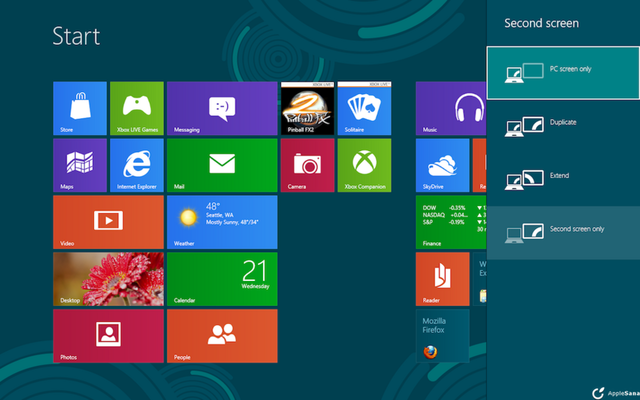The width and height of the screenshot is (640, 400).
Task: Open the Maps tile
Action: click(80, 165)
